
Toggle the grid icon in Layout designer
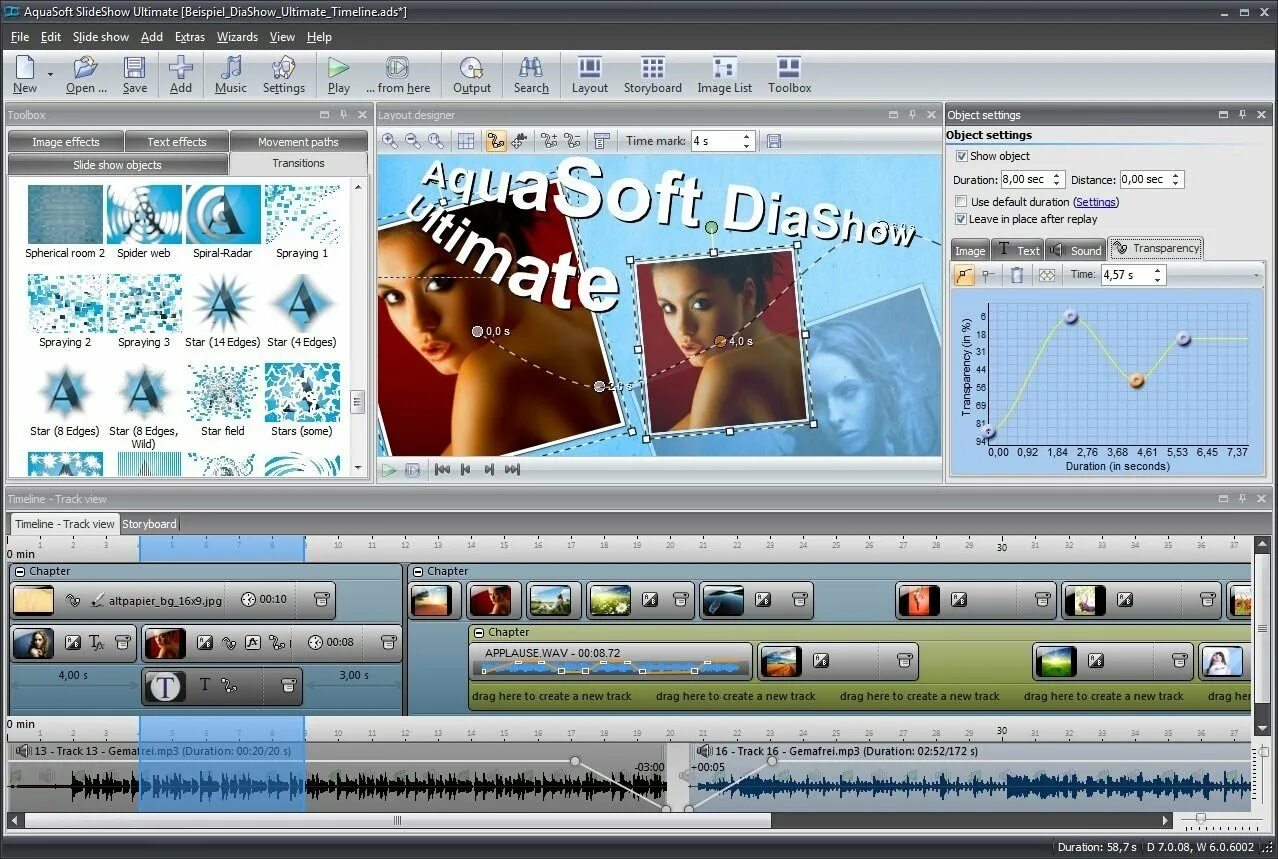click(466, 141)
